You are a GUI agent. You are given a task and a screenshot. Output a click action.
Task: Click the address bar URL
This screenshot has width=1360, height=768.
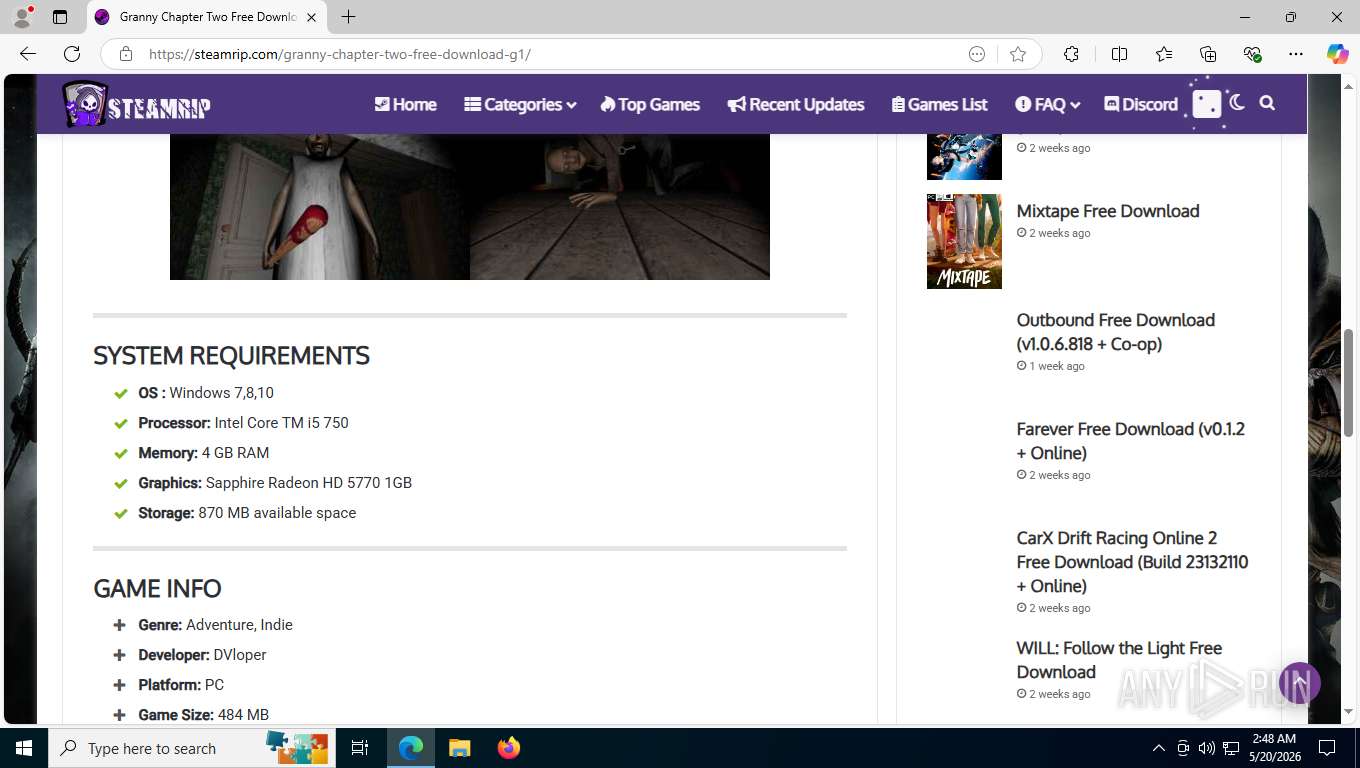(x=340, y=54)
